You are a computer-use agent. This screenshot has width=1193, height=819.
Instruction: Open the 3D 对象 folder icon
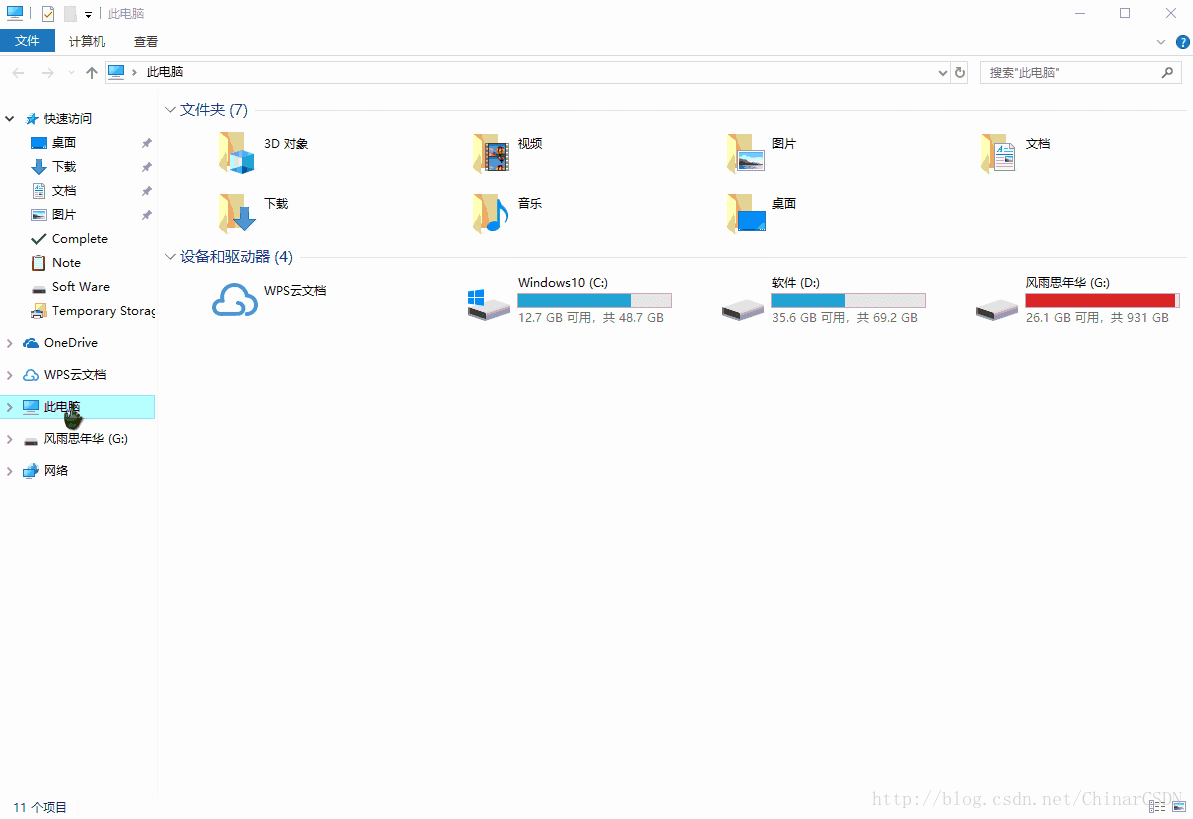pyautogui.click(x=237, y=152)
